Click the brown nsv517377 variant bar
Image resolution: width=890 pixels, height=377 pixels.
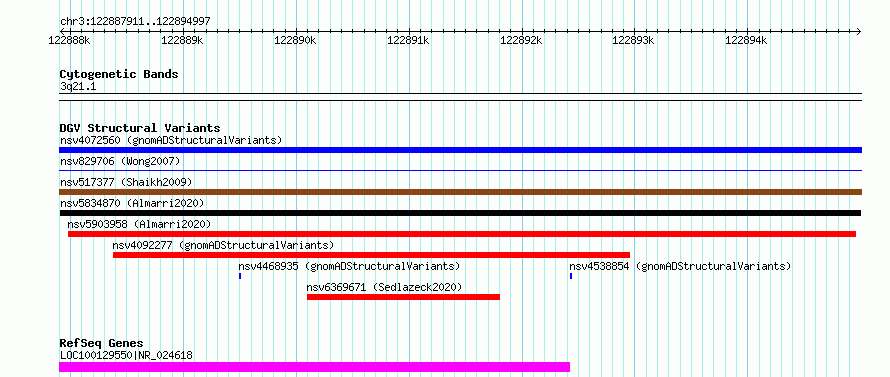coord(460,192)
